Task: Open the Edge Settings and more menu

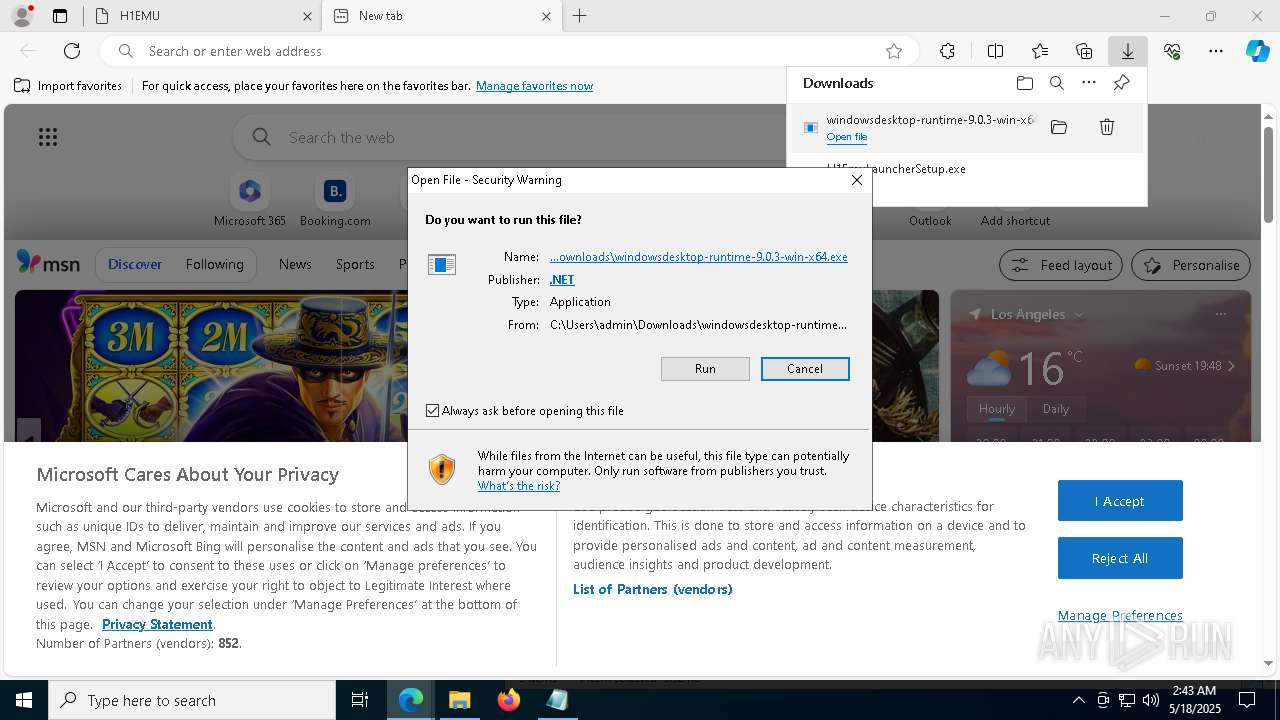Action: [1216, 51]
